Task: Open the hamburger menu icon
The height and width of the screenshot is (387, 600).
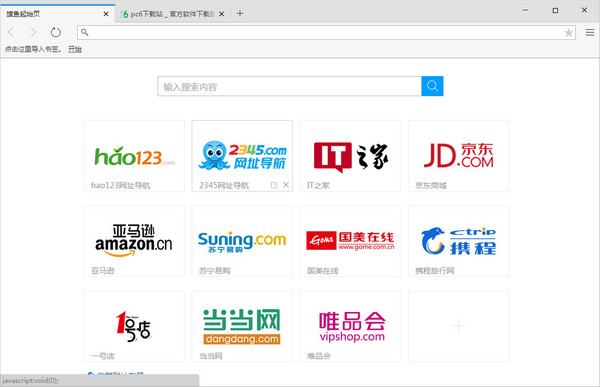Action: (590, 33)
